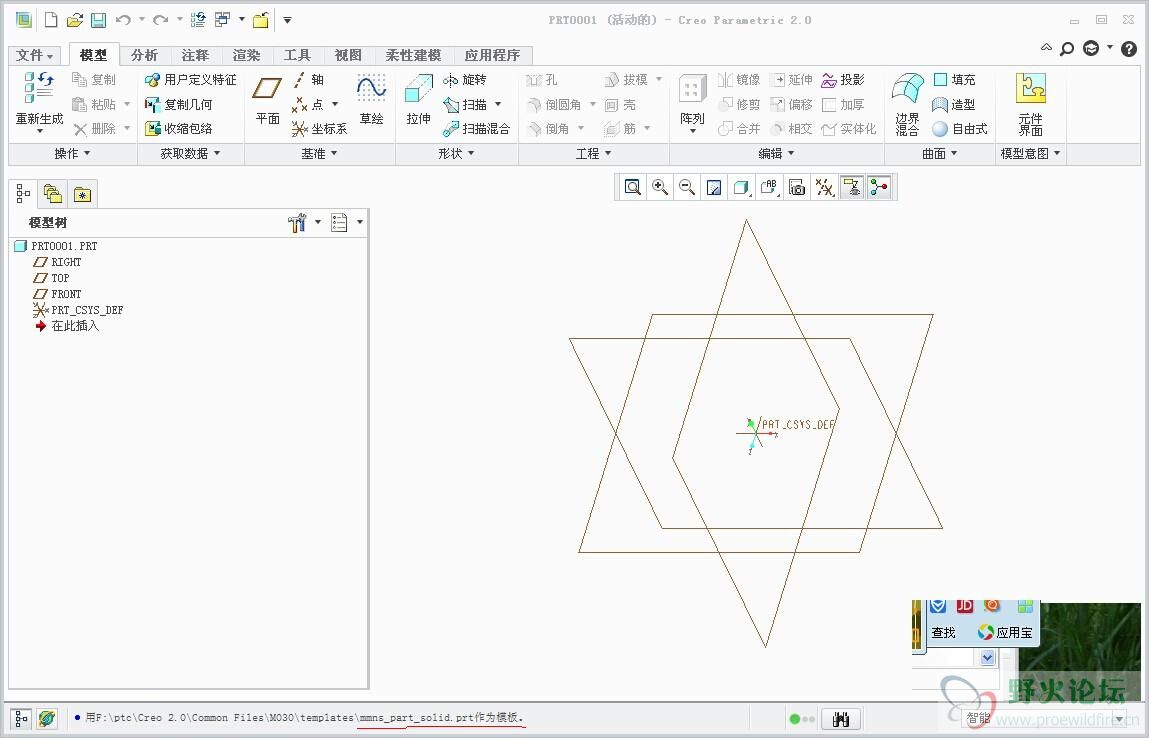Create a Coordinate System (坐标系)
This screenshot has height=738, width=1149.
coord(319,129)
